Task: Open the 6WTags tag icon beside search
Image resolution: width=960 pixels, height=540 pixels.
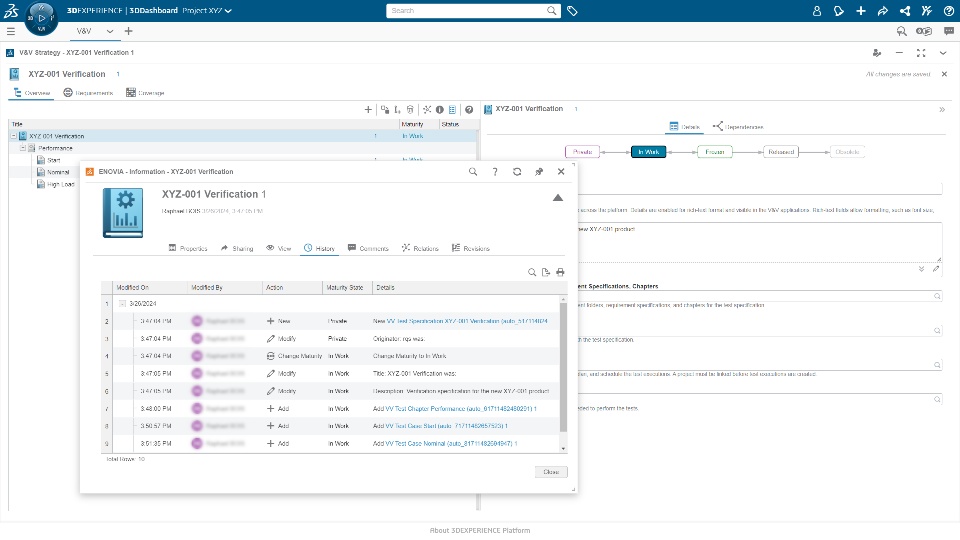Action: coord(572,10)
